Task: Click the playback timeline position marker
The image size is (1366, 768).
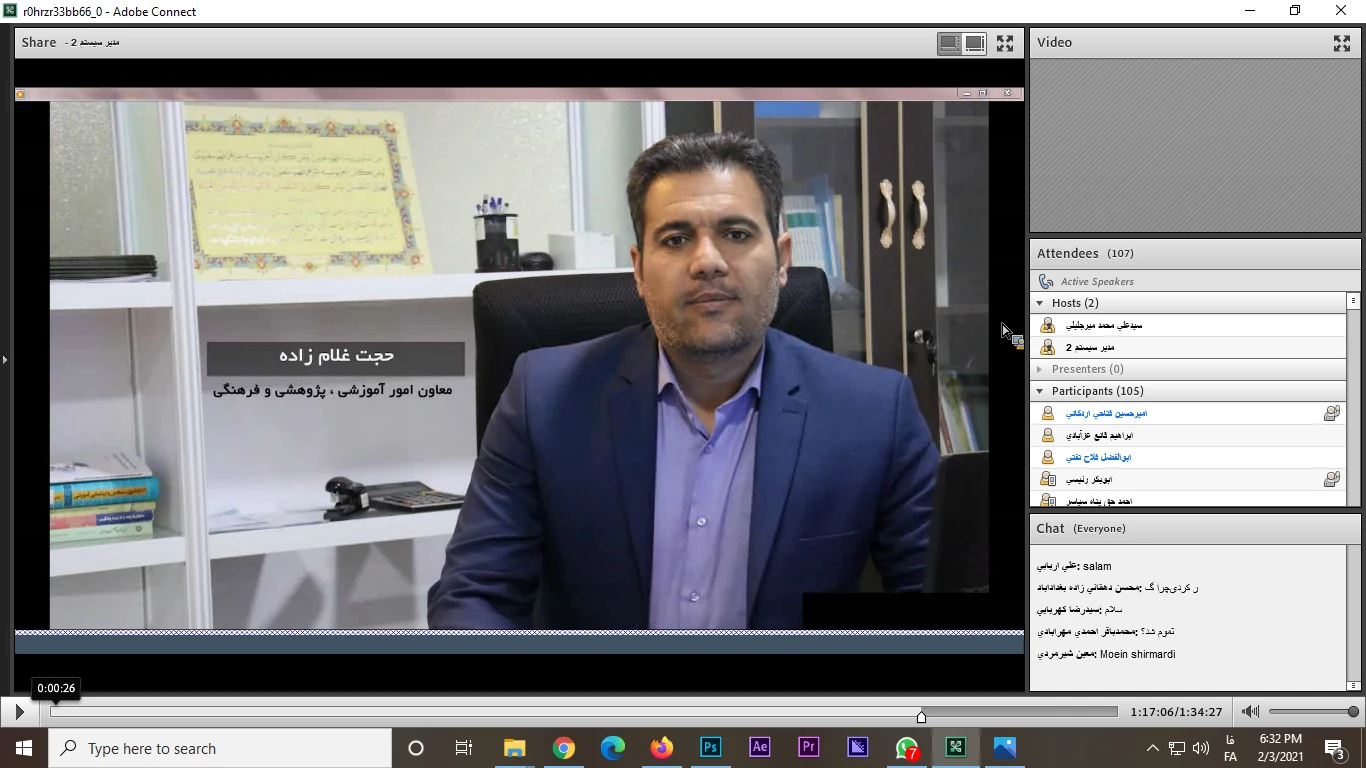Action: [921, 715]
